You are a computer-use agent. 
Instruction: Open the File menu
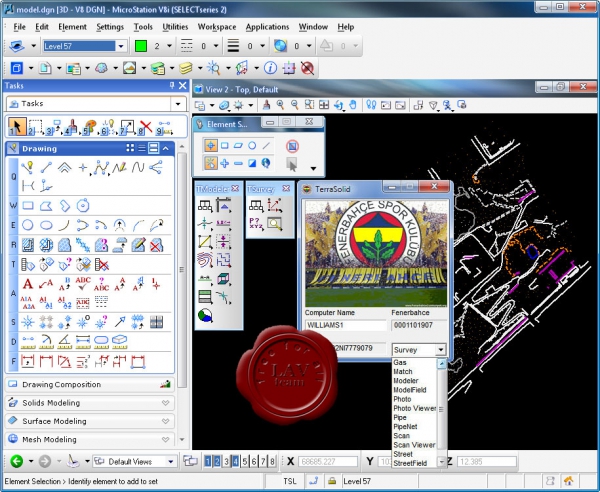tap(20, 27)
